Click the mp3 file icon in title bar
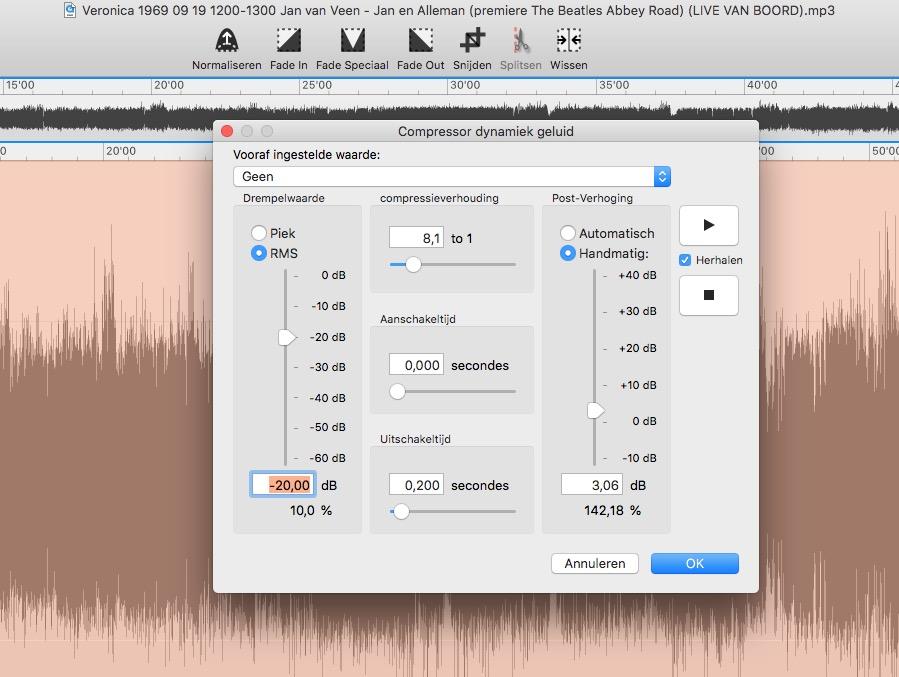Viewport: 899px width, 677px height. coord(70,11)
